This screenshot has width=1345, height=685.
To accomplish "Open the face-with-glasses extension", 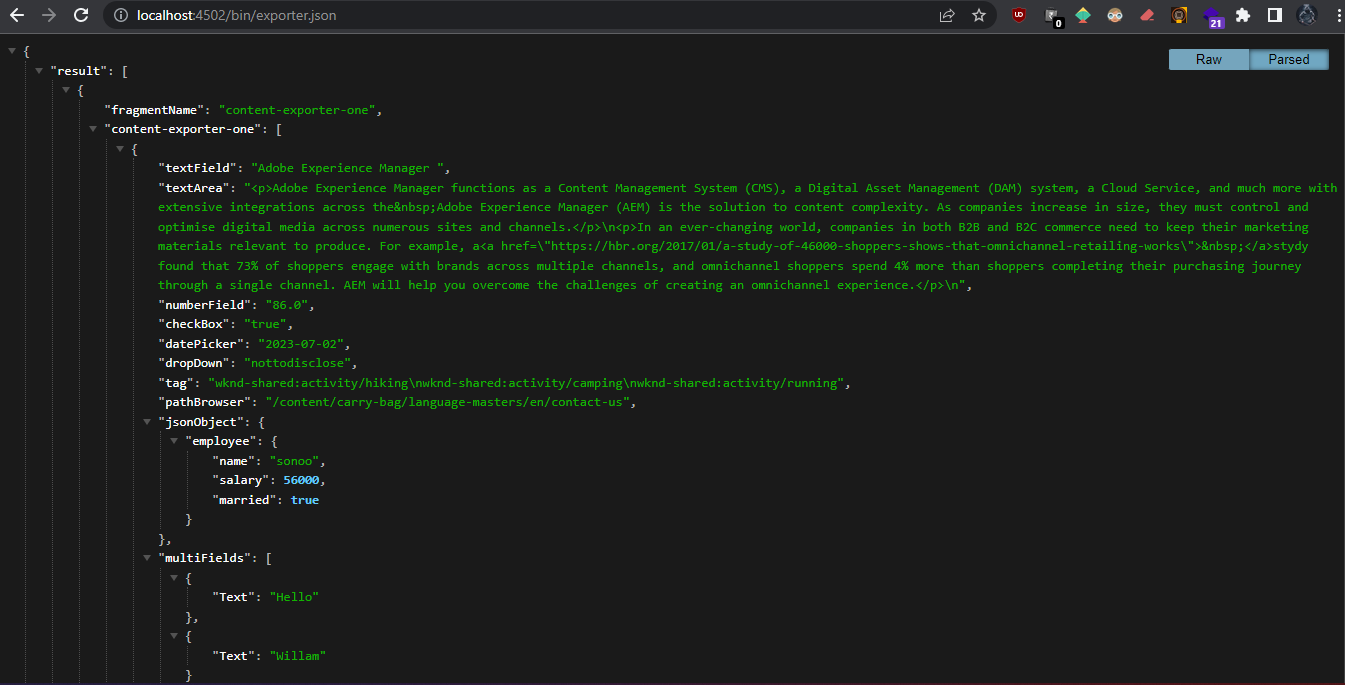I will point(1115,15).
